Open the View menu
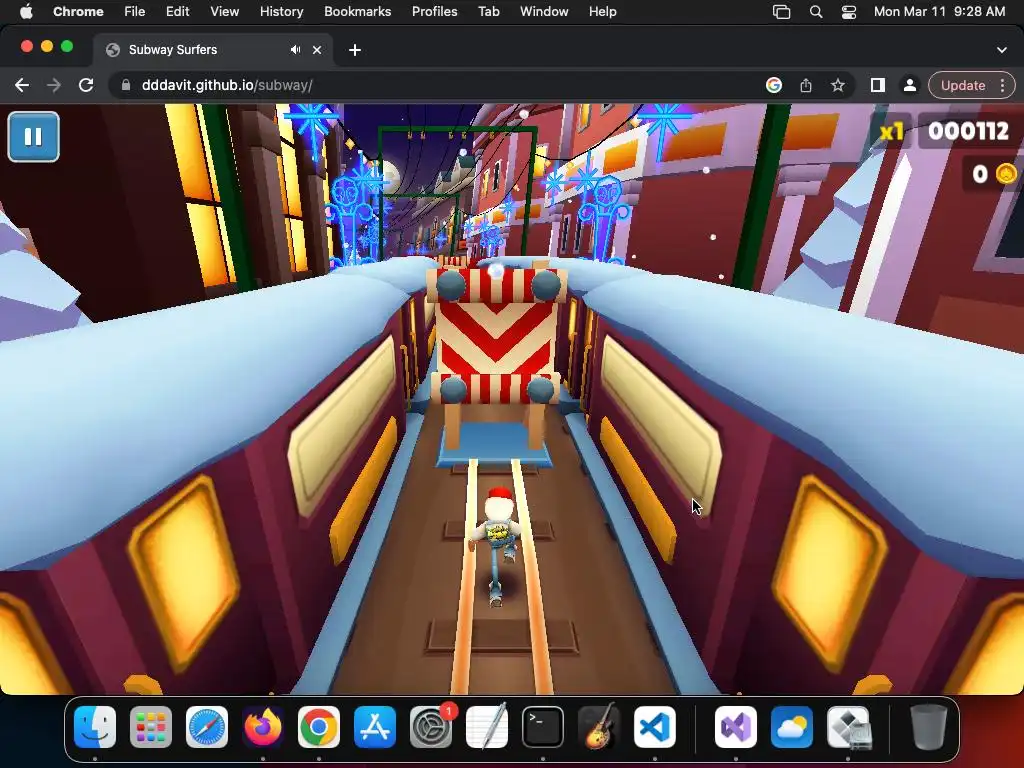The height and width of the screenshot is (768, 1024). click(x=224, y=11)
